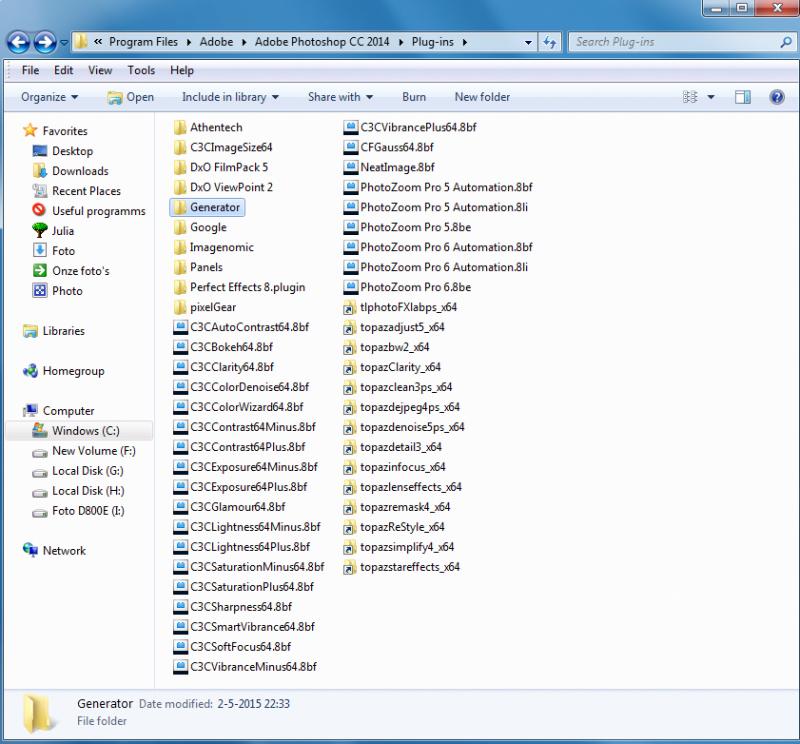Expand the address bar history dropdown

pyautogui.click(x=528, y=42)
